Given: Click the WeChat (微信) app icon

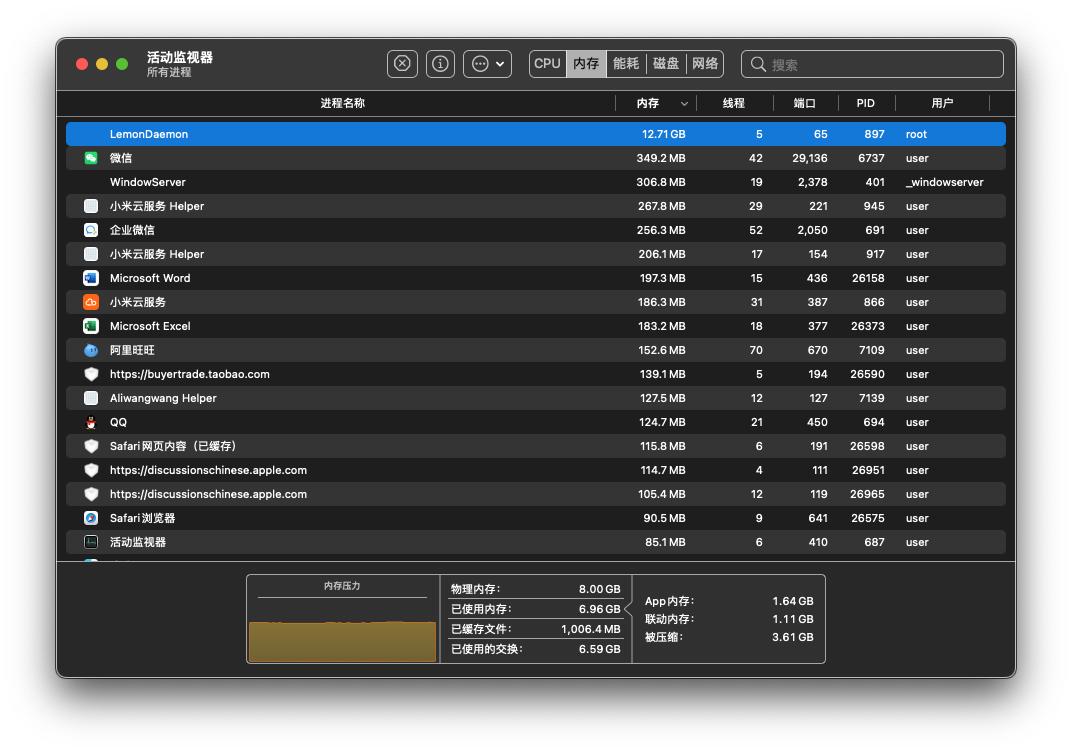Looking at the screenshot, I should 91,158.
